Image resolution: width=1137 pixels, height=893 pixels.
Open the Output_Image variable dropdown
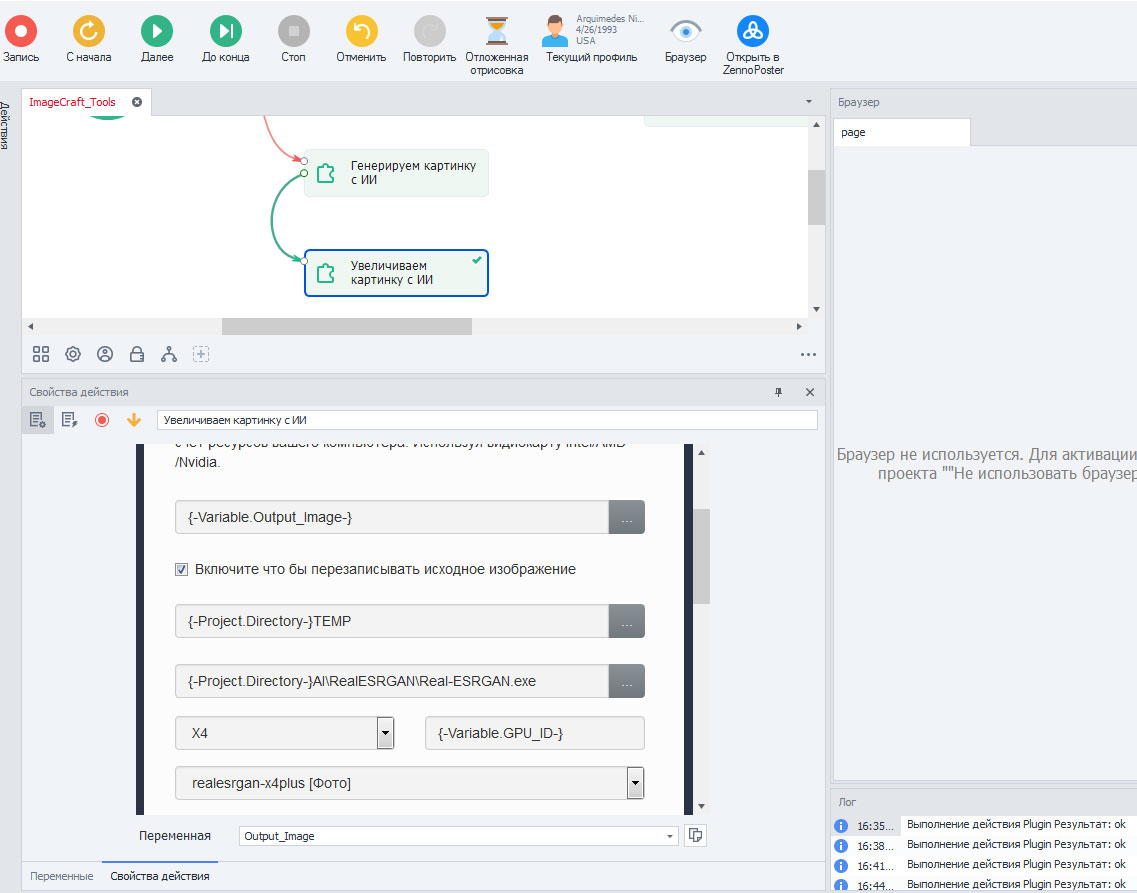coord(669,836)
